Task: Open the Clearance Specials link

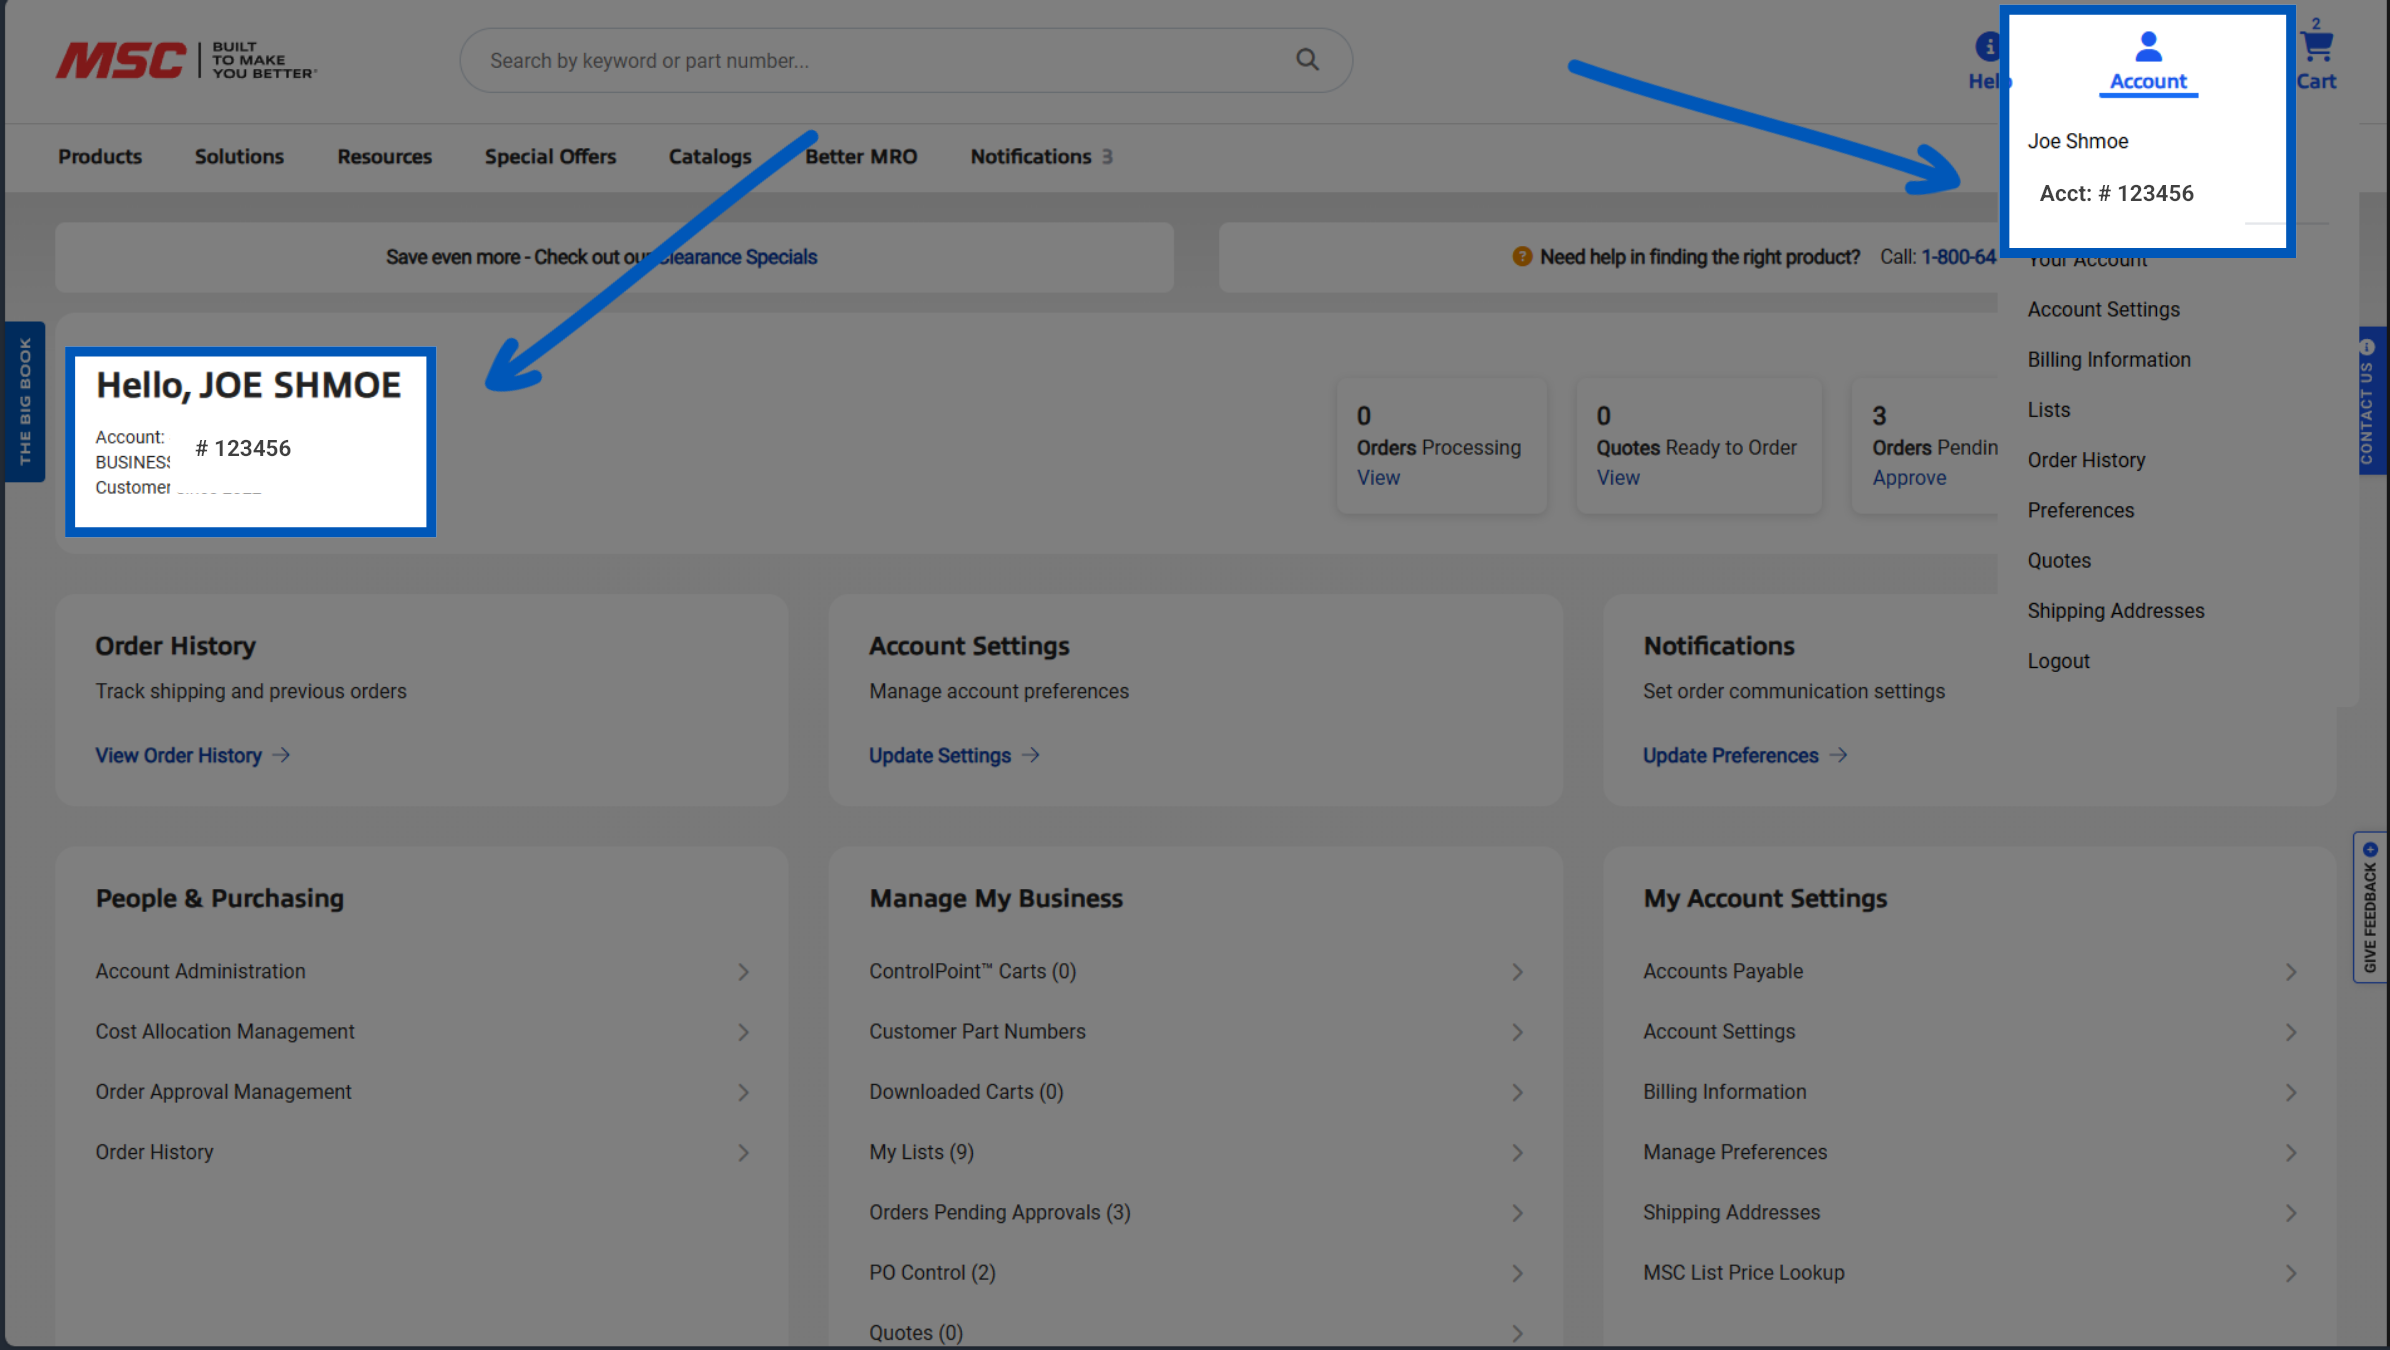Action: (x=737, y=257)
